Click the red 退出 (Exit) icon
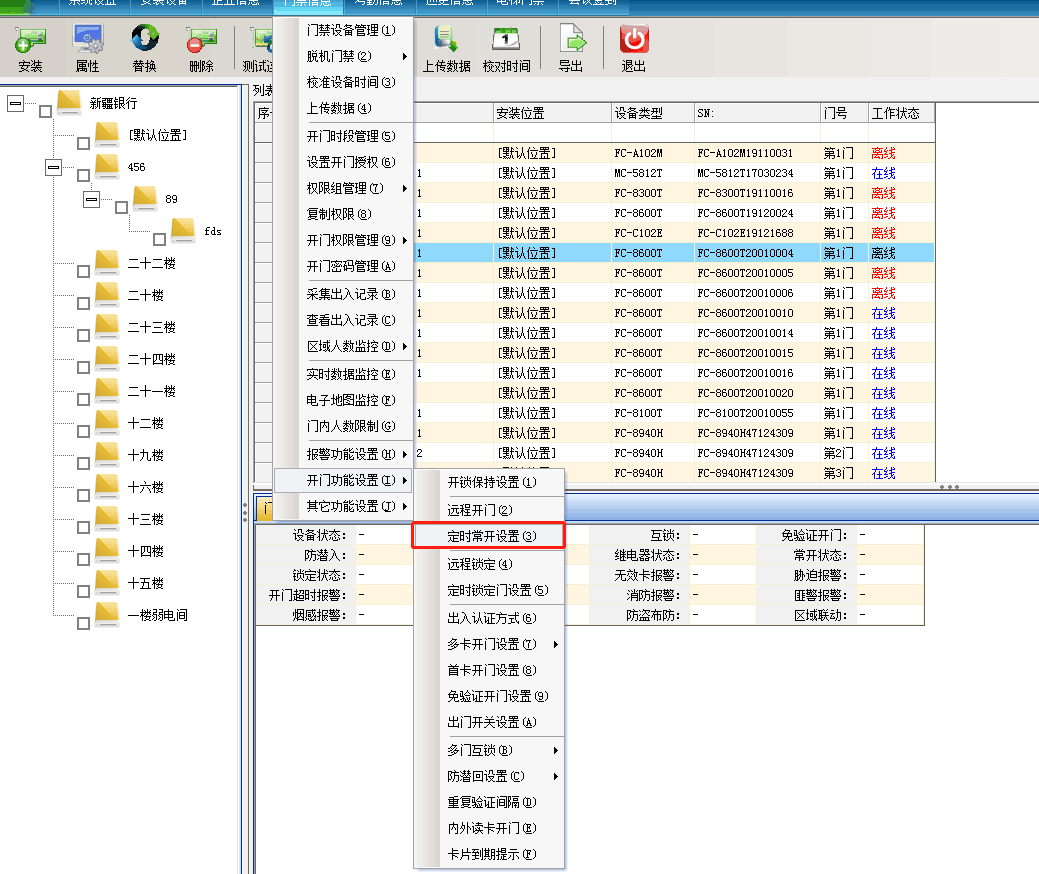Image resolution: width=1039 pixels, height=874 pixels. coord(632,47)
